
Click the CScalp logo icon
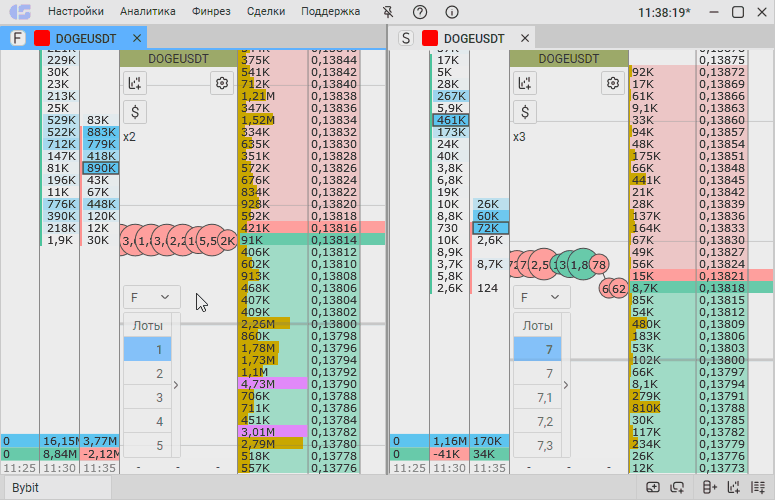click(x=21, y=12)
